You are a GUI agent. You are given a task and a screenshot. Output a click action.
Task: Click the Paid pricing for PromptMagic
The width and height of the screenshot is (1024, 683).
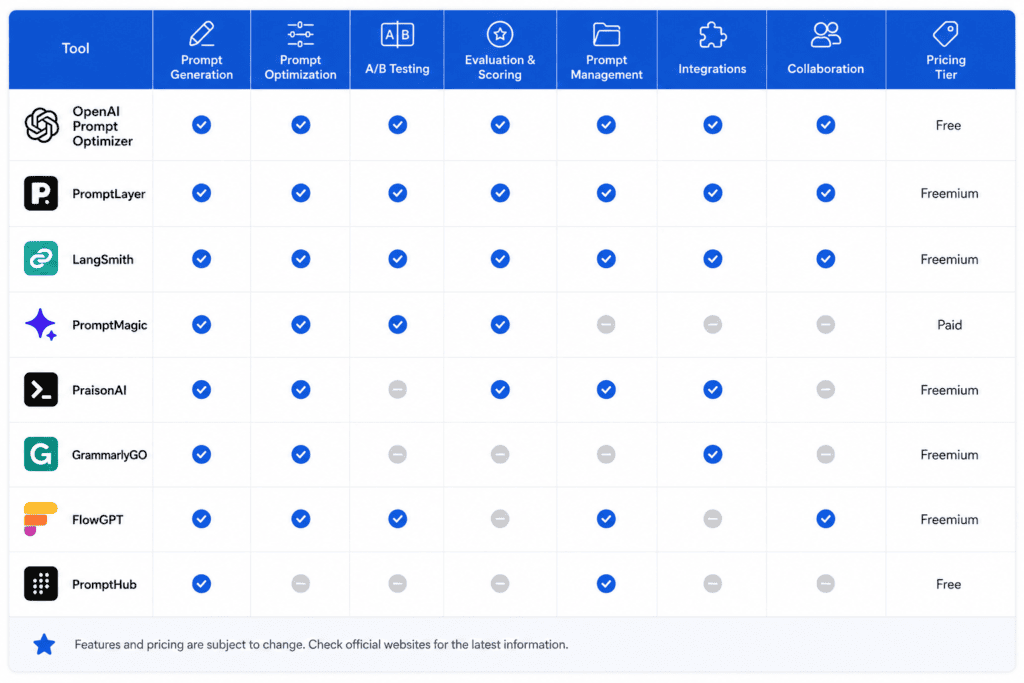coord(949,325)
